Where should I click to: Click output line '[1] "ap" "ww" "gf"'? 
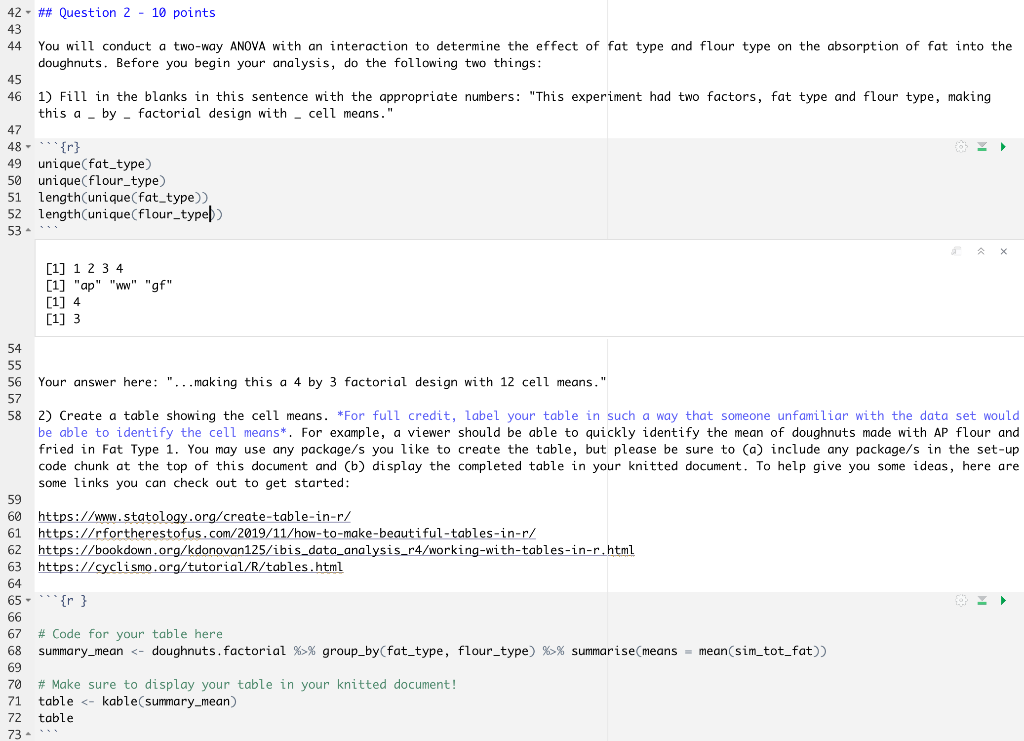tap(108, 285)
